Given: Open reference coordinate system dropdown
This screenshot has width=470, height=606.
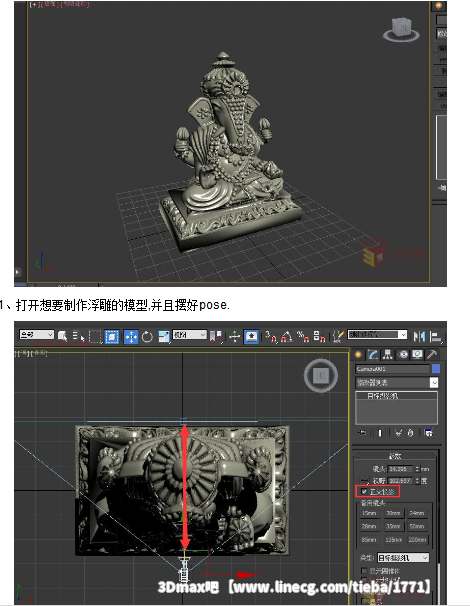Looking at the screenshot, I should (x=189, y=335).
